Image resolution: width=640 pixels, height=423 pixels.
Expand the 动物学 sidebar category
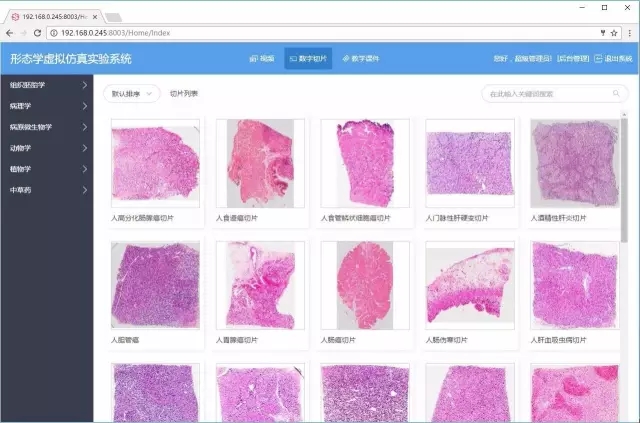[46, 148]
